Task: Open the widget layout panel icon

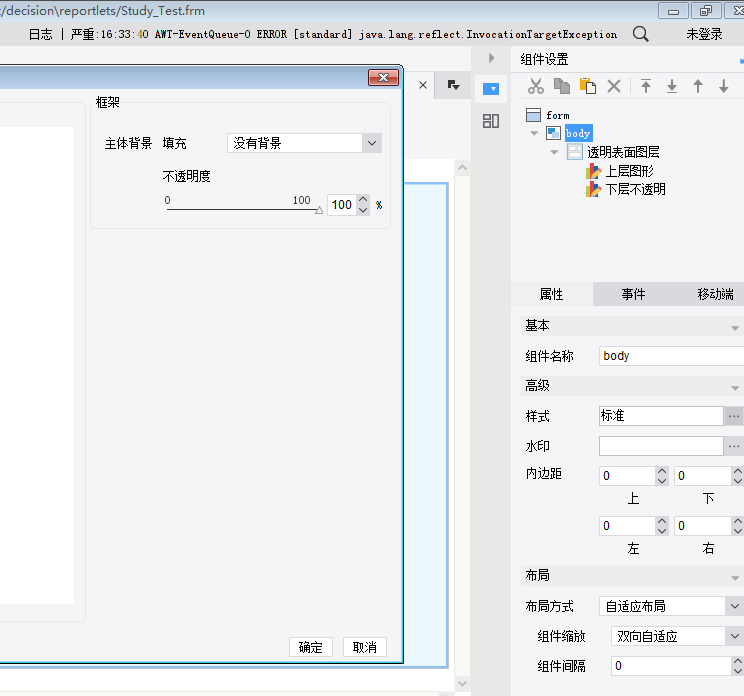Action: point(491,121)
